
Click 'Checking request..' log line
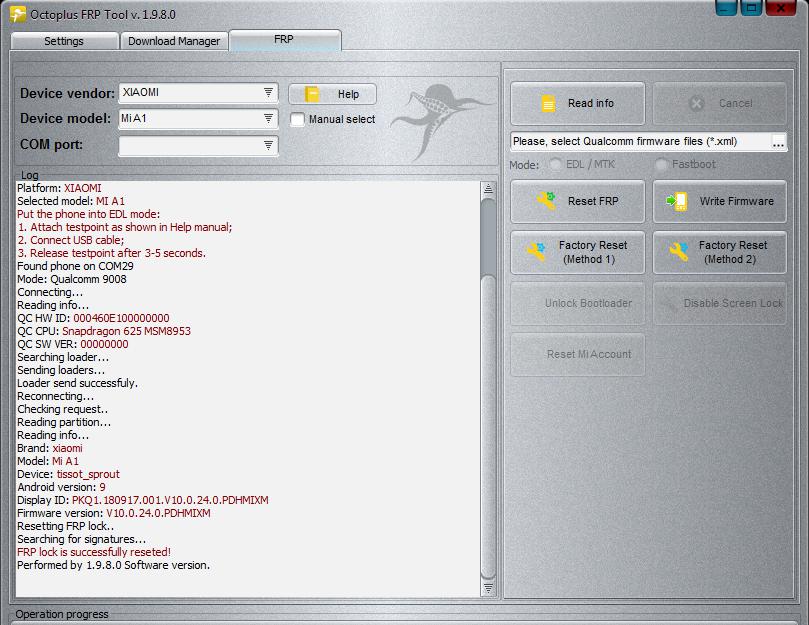[x=62, y=409]
